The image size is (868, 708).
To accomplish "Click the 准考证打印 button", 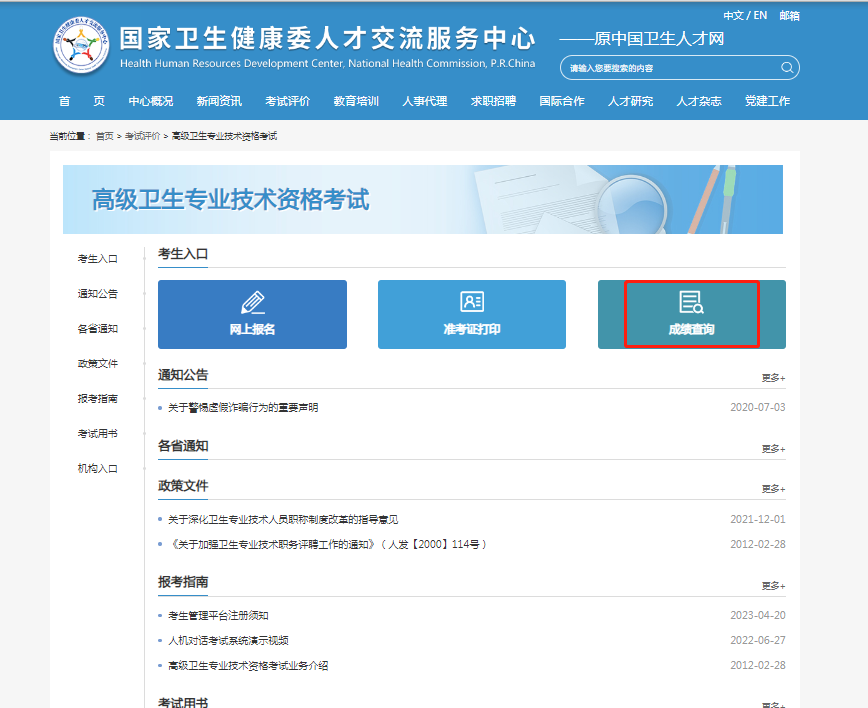I will (472, 314).
